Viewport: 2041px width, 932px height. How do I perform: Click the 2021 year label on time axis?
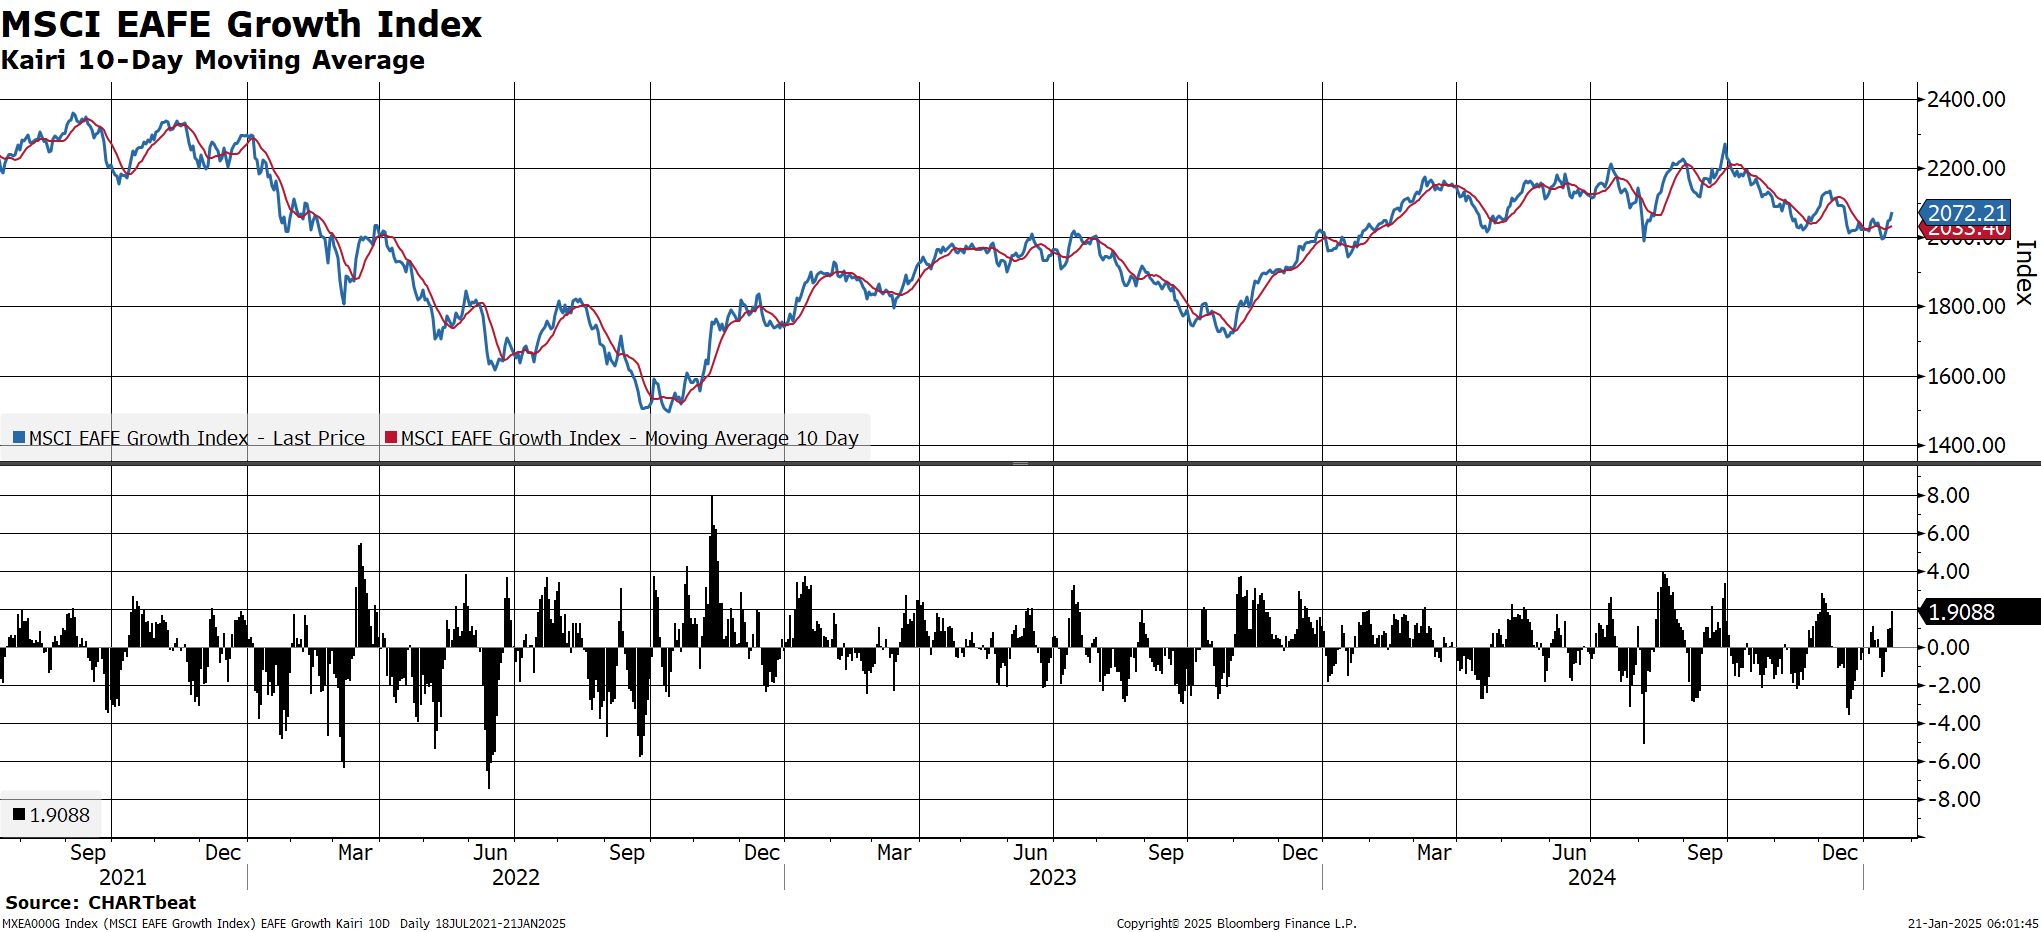click(x=123, y=877)
